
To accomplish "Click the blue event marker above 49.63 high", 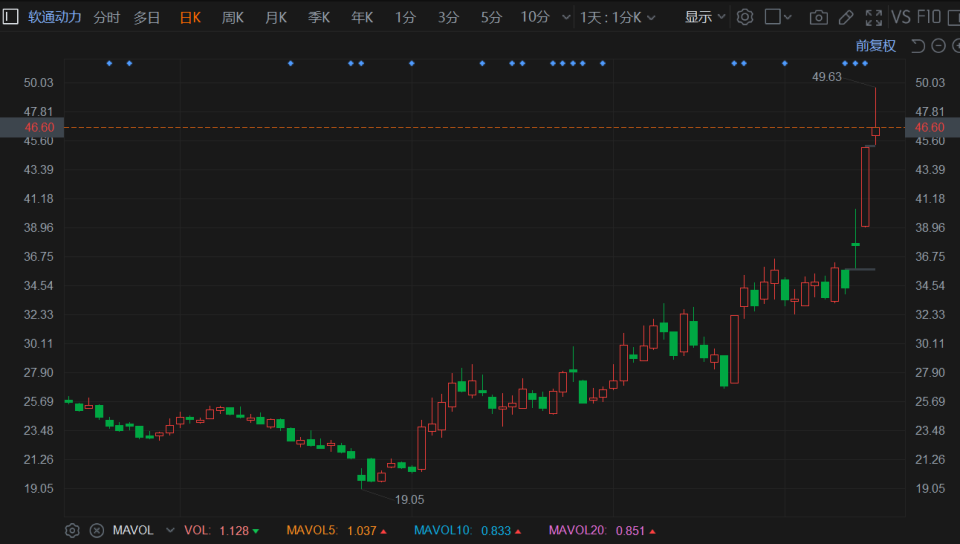I will [x=865, y=64].
